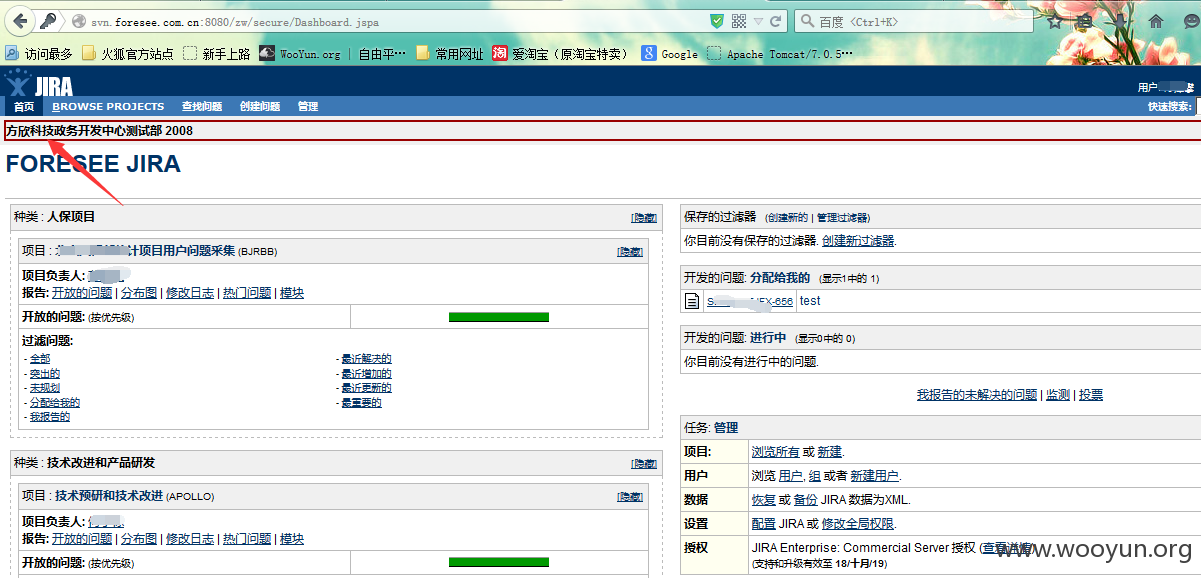Open the 监测 link

pyautogui.click(x=1057, y=395)
